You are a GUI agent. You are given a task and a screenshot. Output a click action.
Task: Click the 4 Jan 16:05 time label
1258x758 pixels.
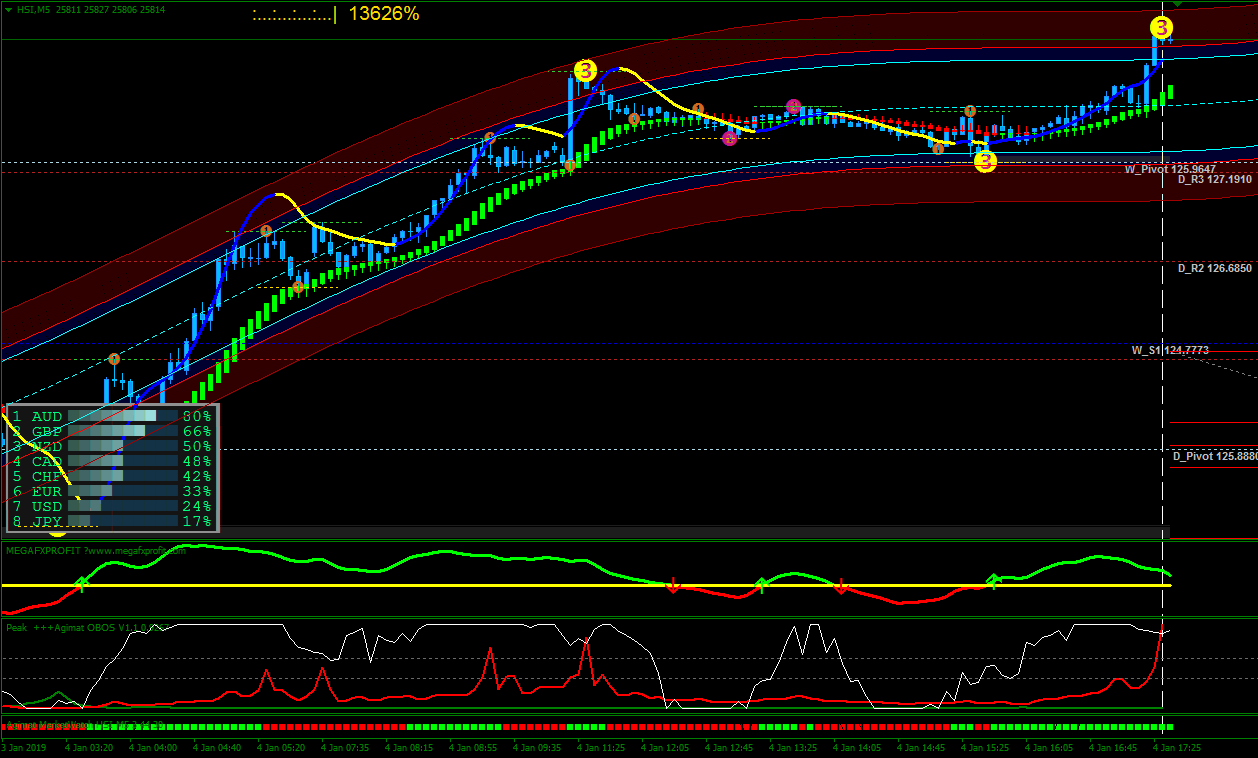tap(1049, 747)
